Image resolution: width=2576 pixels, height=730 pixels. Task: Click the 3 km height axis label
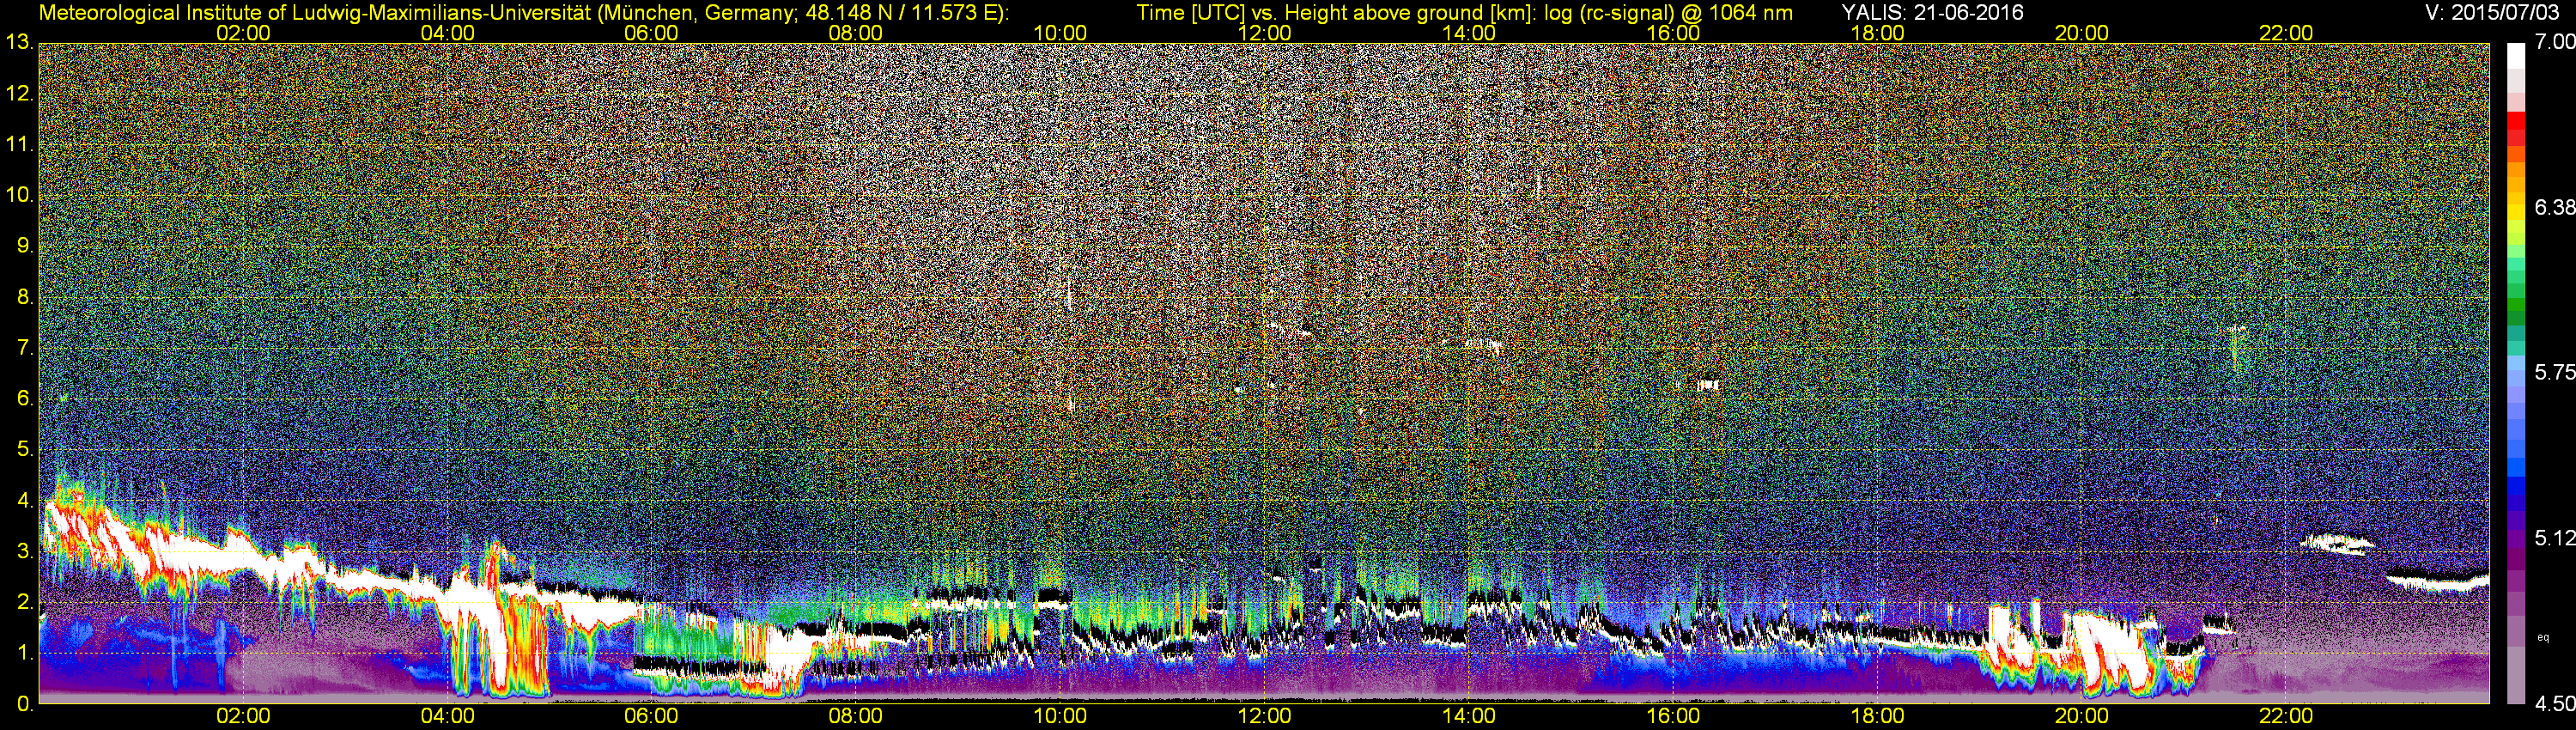pos(25,552)
